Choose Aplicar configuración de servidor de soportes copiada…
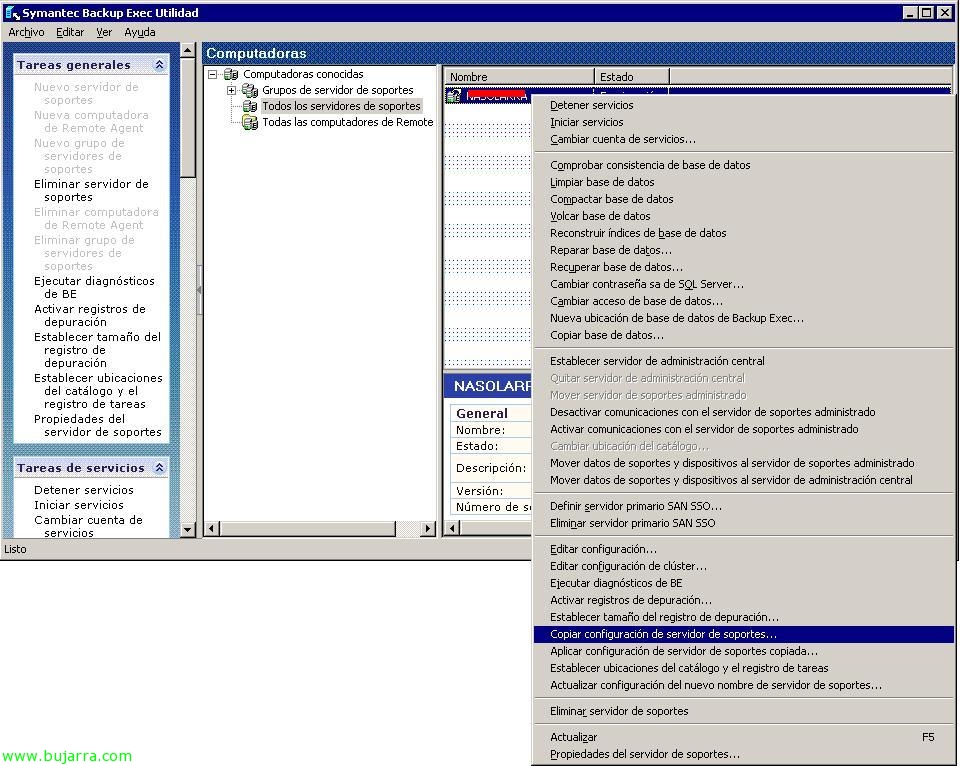This screenshot has height=766, width=960. click(x=743, y=651)
